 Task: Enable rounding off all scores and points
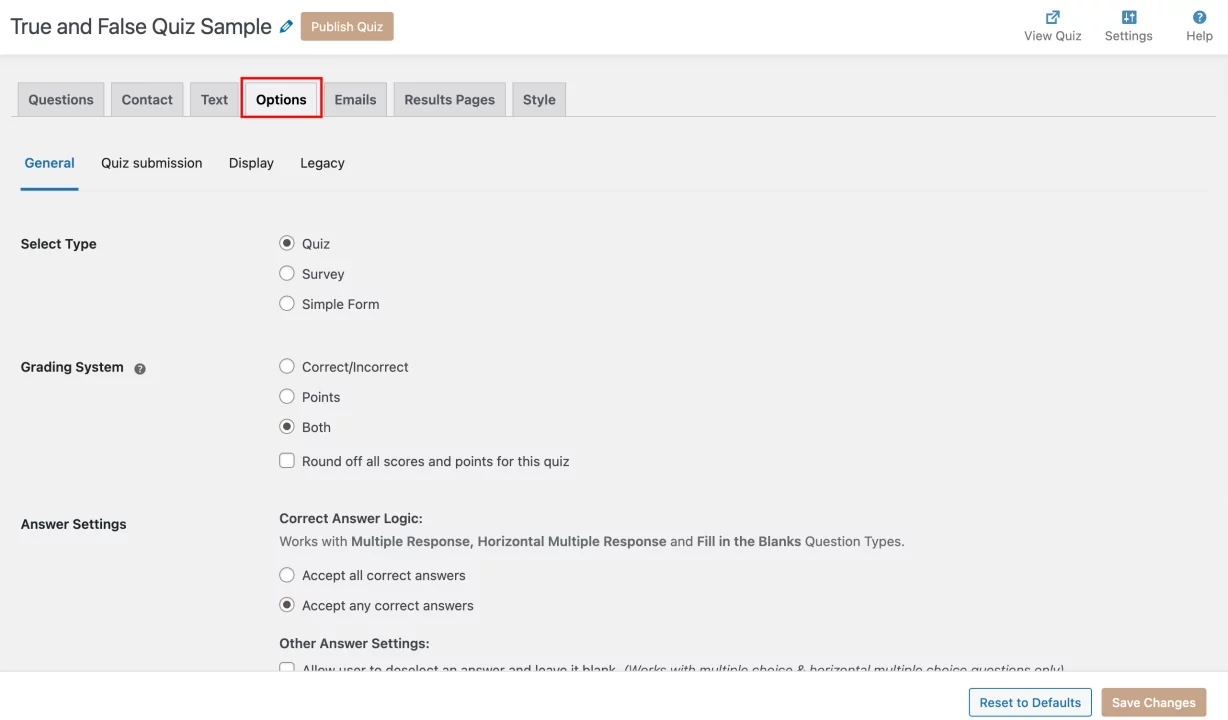point(287,461)
